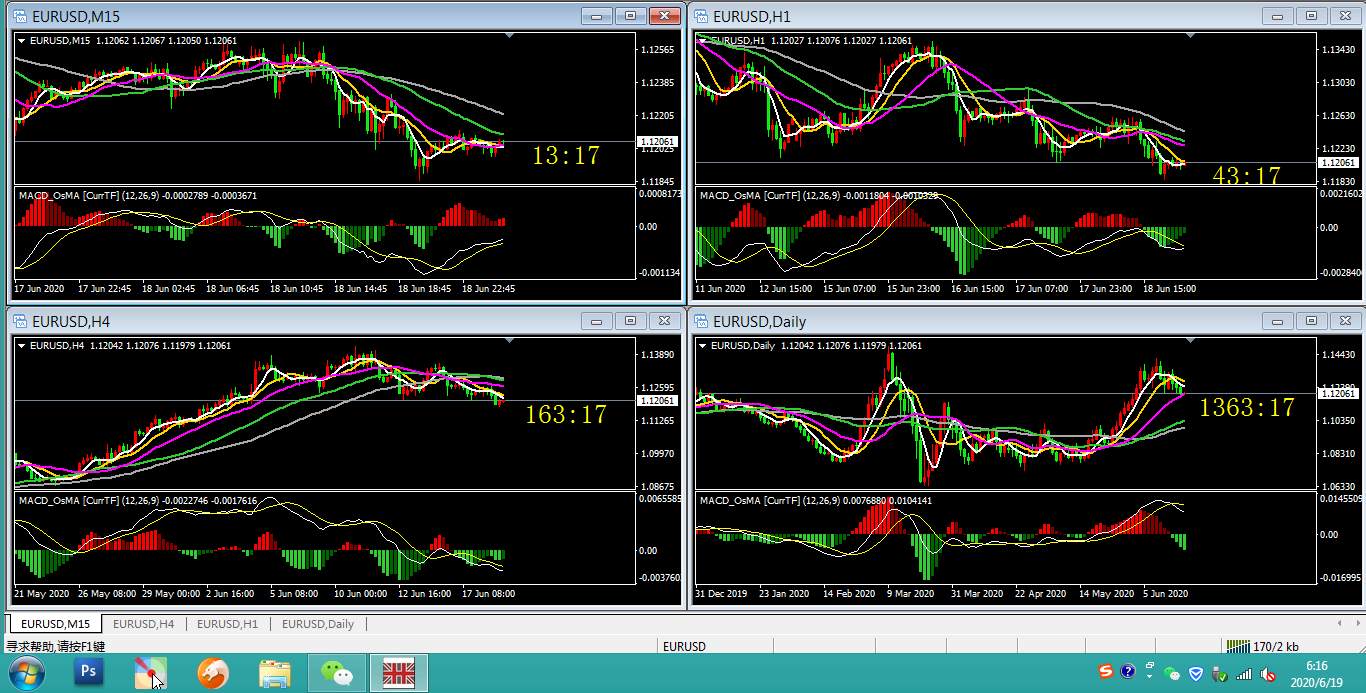Open WeChat from the taskbar
The height and width of the screenshot is (693, 1366).
(337, 673)
